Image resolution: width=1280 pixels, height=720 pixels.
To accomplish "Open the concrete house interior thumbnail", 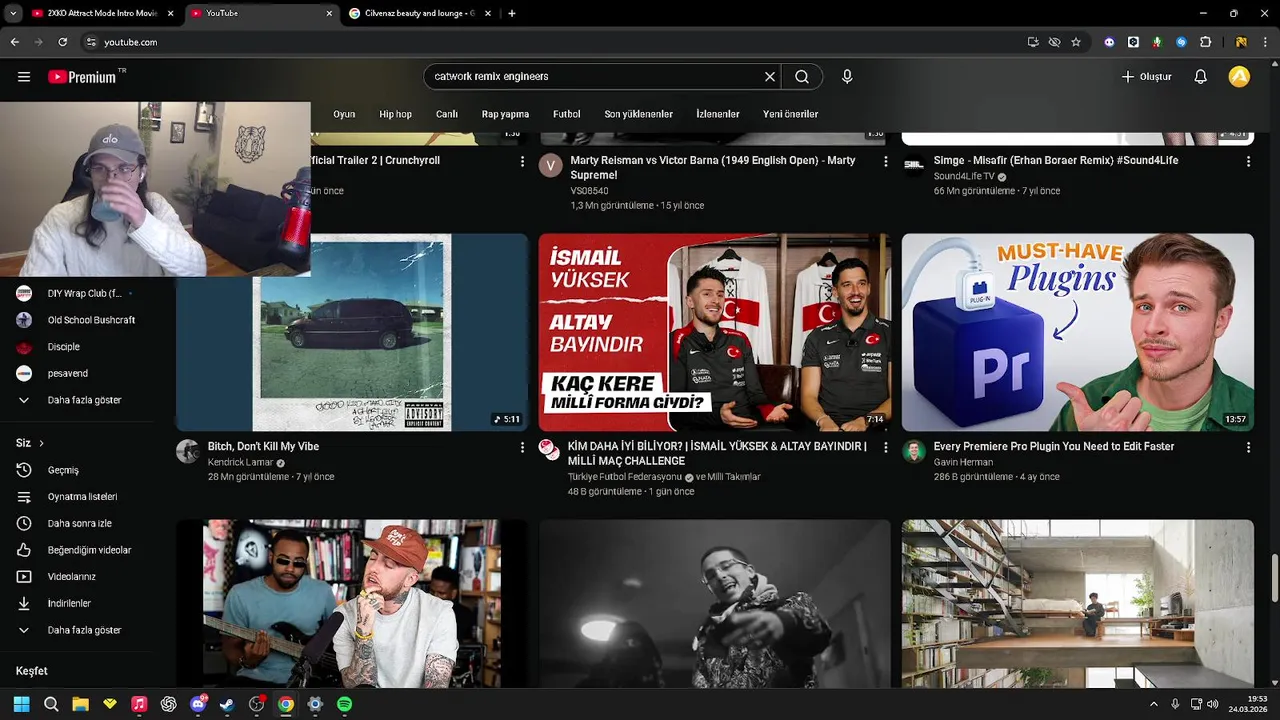I will [1077, 603].
